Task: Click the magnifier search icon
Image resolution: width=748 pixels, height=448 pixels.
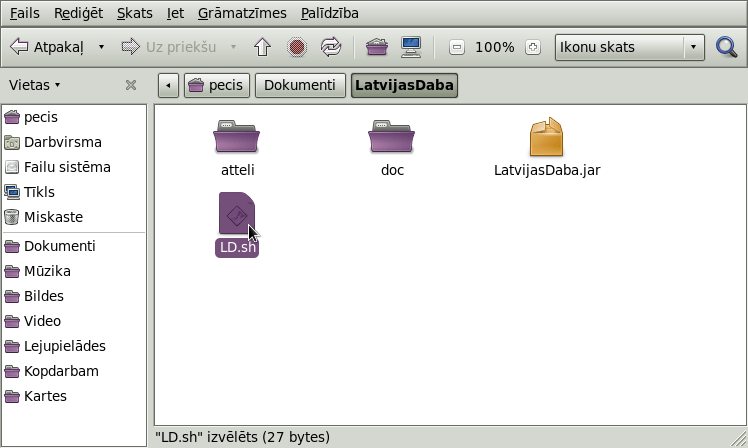Action: 727,47
